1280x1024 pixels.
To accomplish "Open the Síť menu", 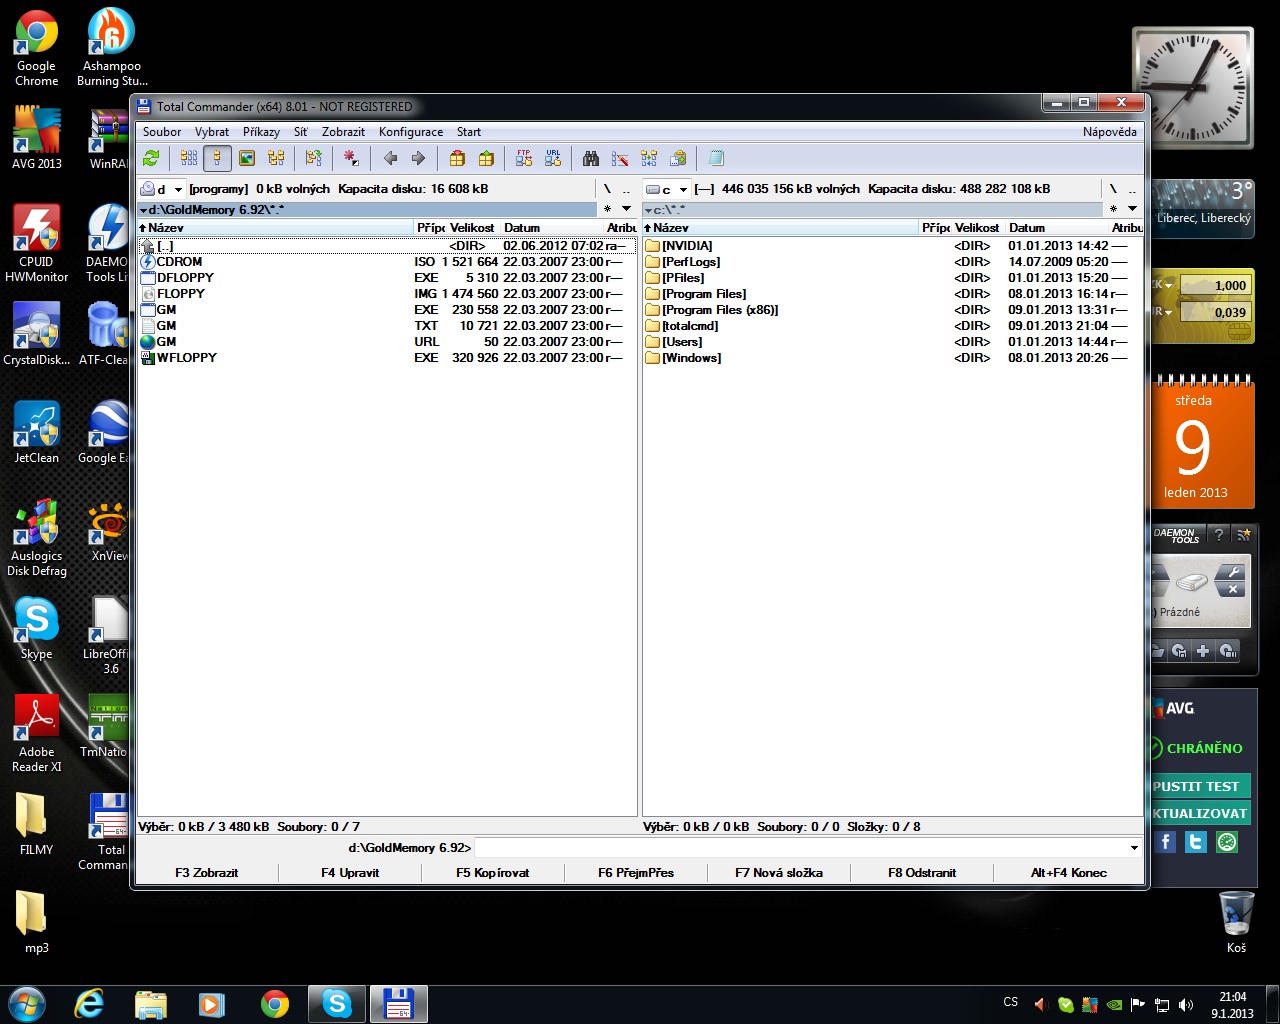I will coord(300,132).
